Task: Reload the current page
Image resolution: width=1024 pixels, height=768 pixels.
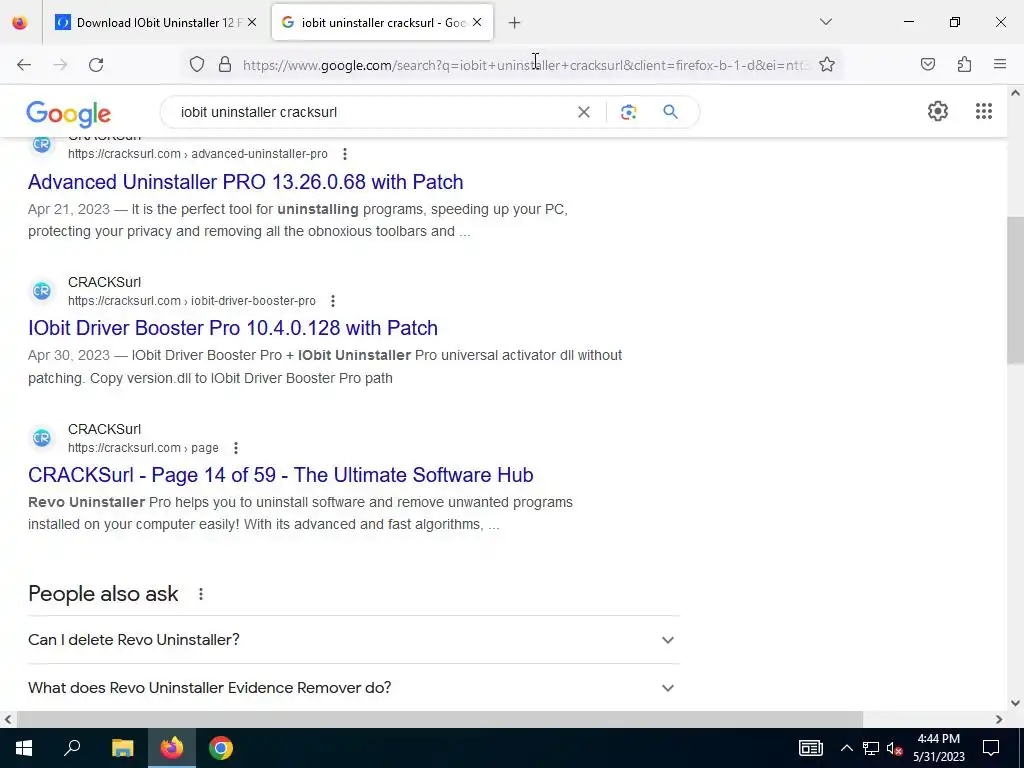Action: pos(96,65)
